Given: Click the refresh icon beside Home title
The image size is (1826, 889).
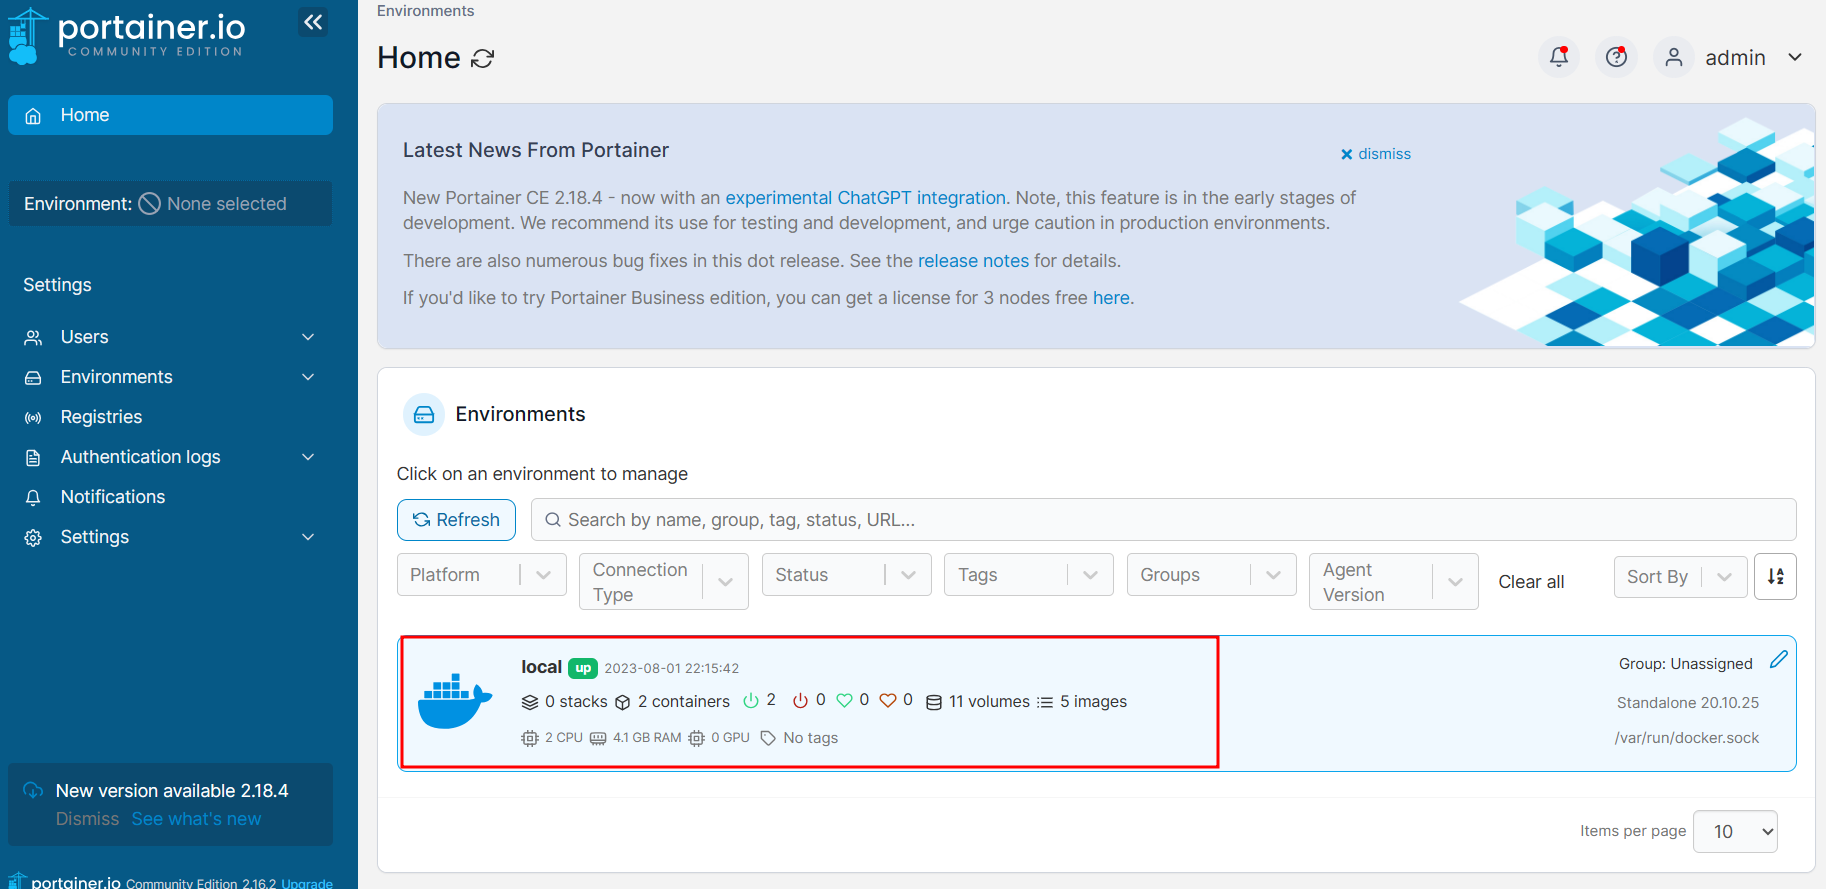Looking at the screenshot, I should click(x=483, y=59).
